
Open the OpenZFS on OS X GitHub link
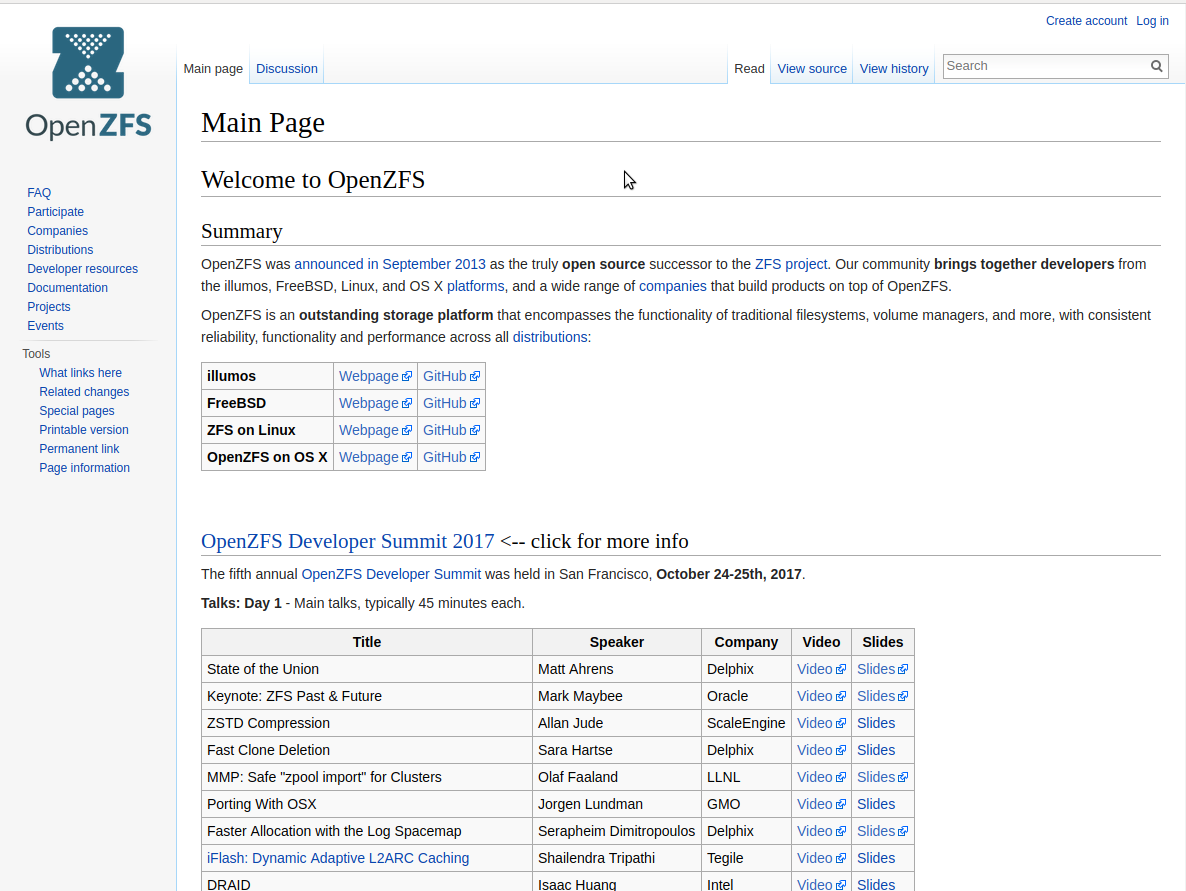tap(451, 457)
